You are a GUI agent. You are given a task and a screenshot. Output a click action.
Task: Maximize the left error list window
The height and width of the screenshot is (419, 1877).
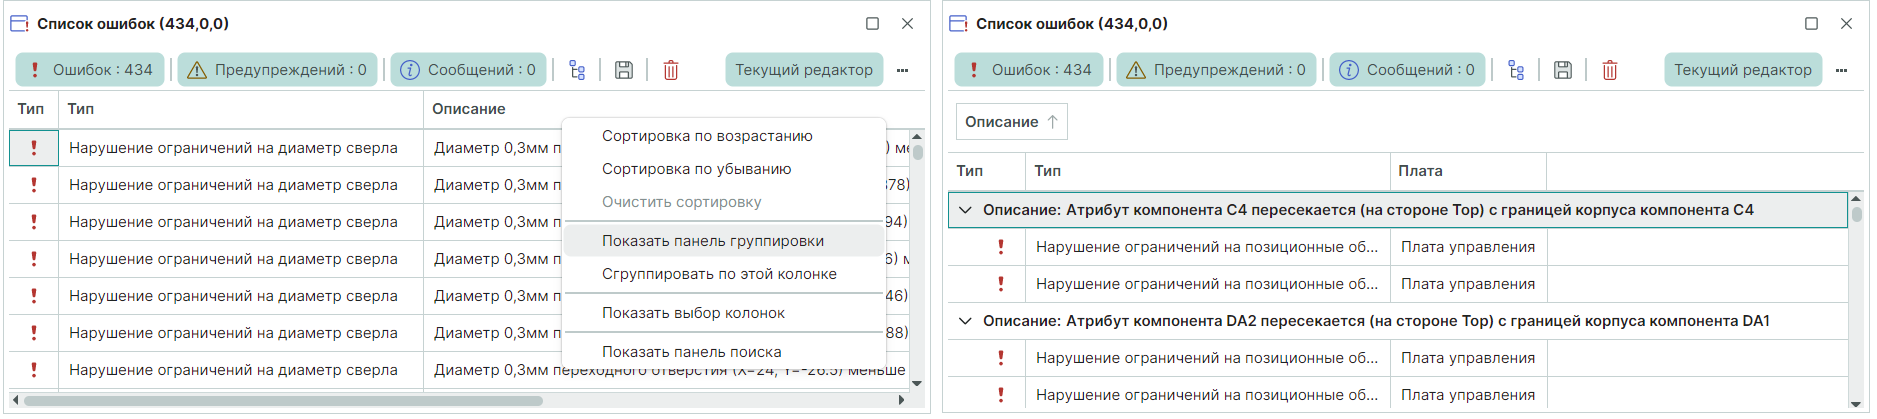click(872, 23)
